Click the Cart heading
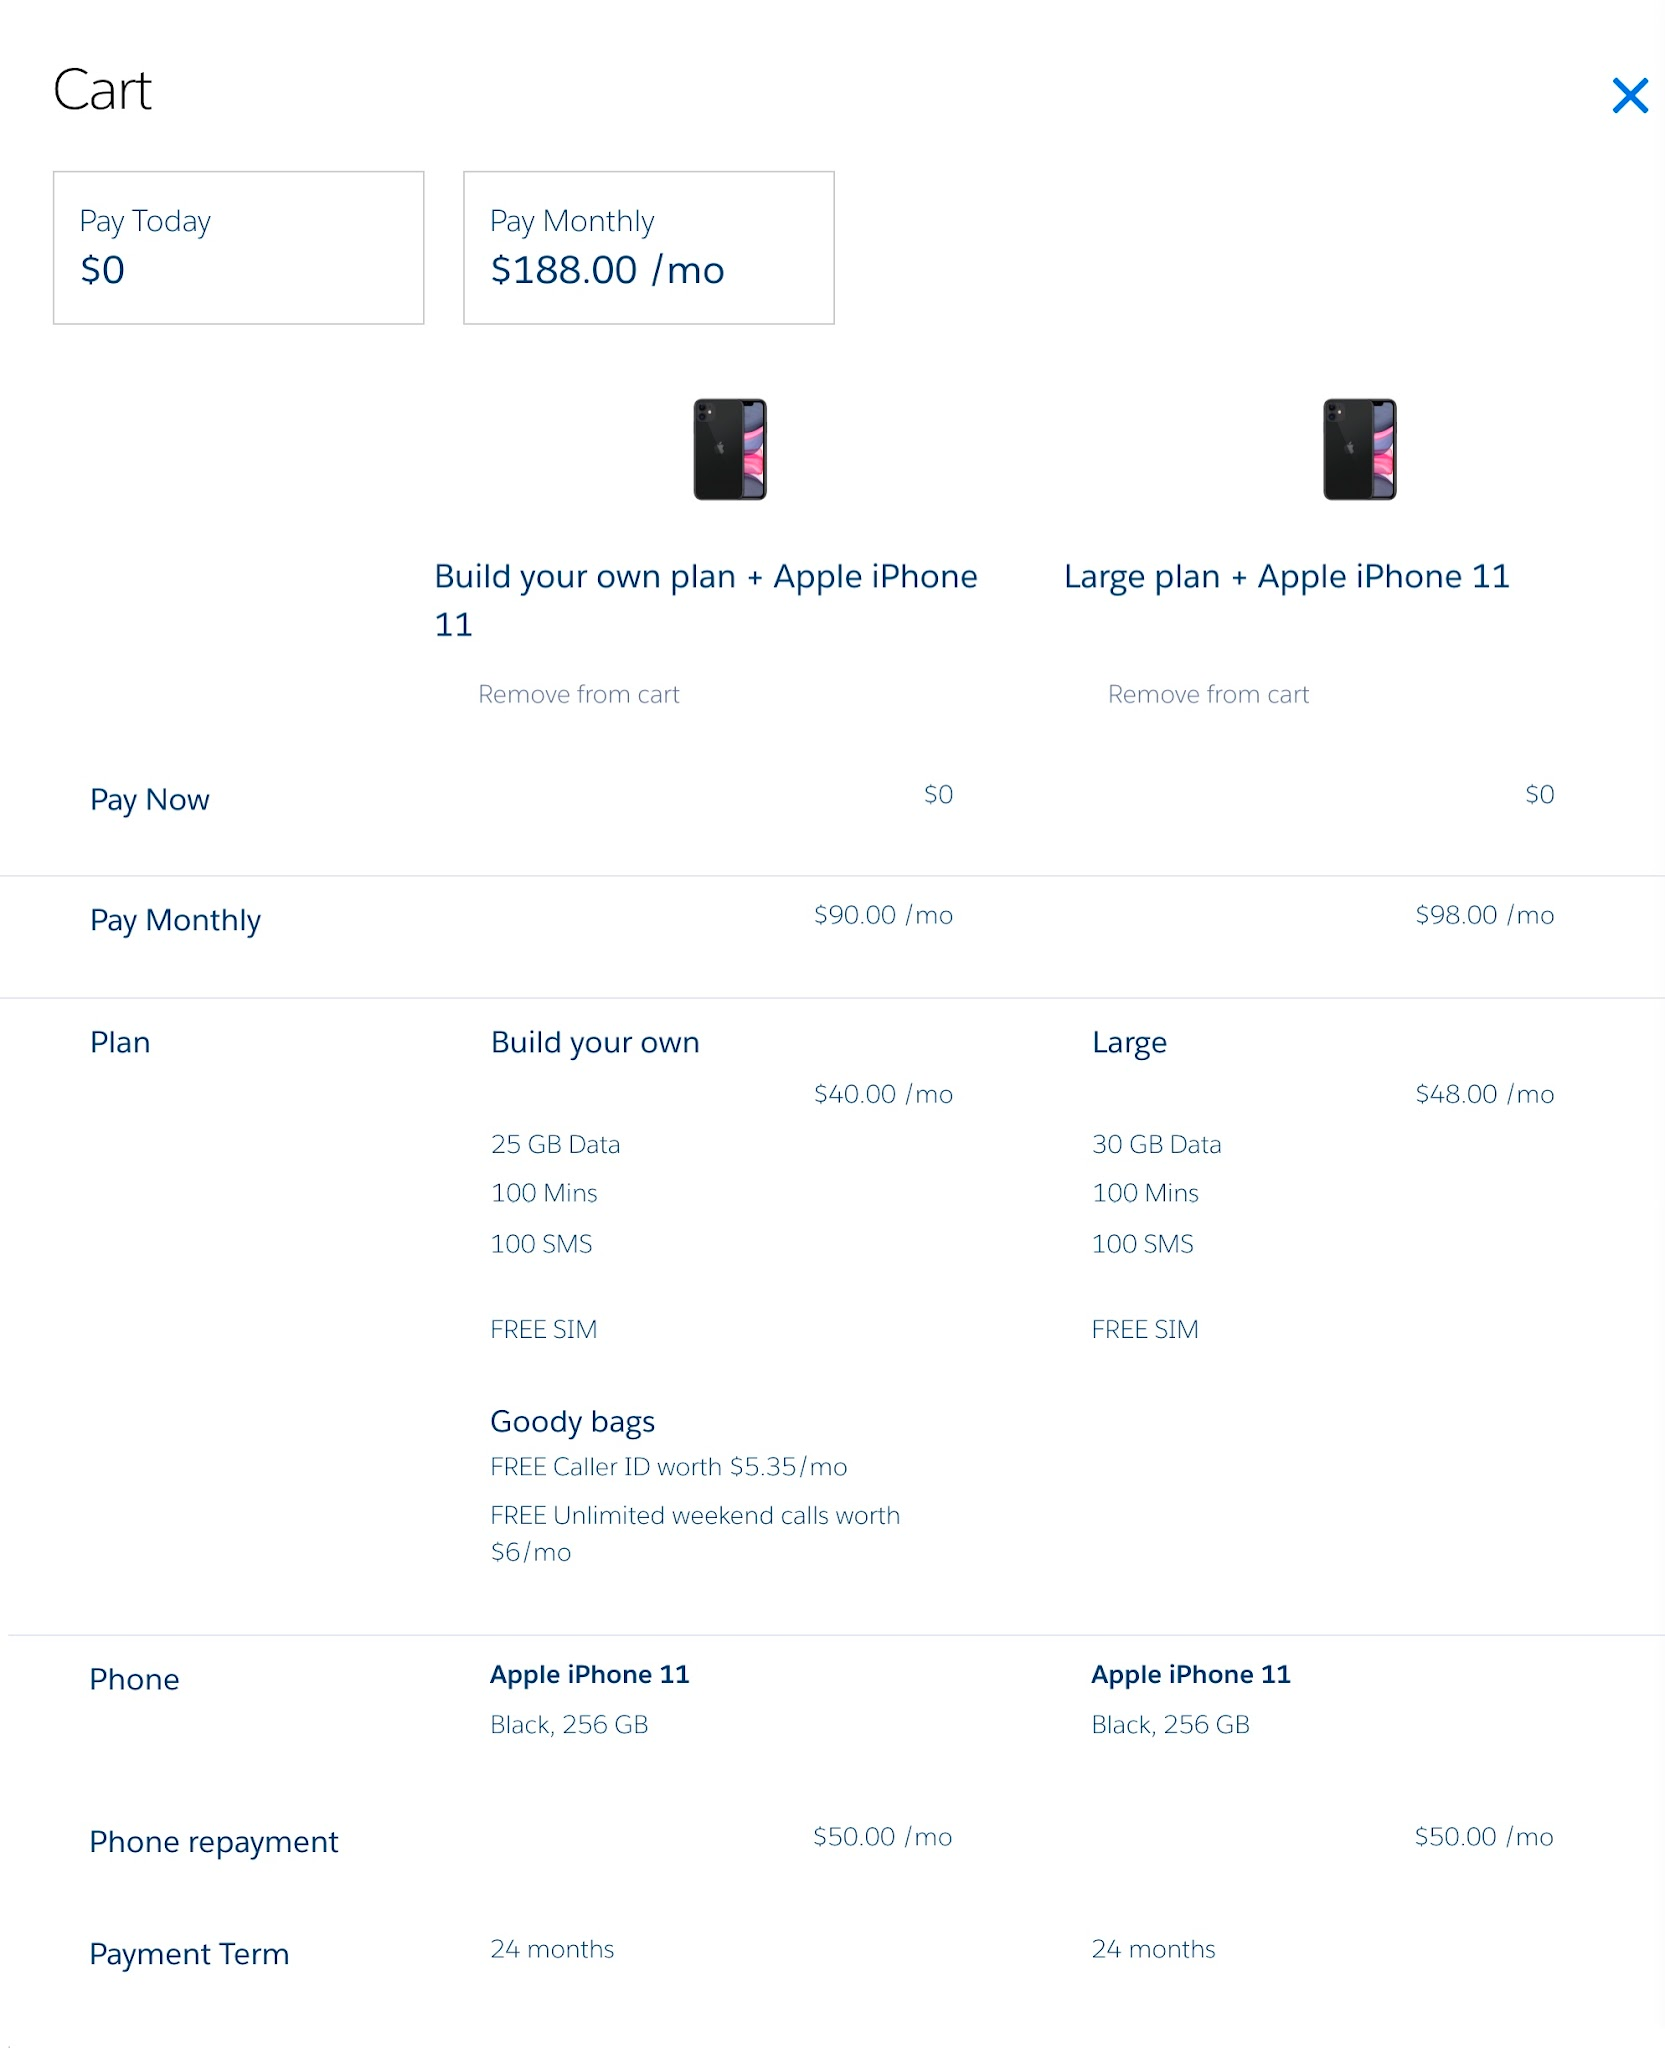This screenshot has height=2048, width=1665. [x=102, y=90]
